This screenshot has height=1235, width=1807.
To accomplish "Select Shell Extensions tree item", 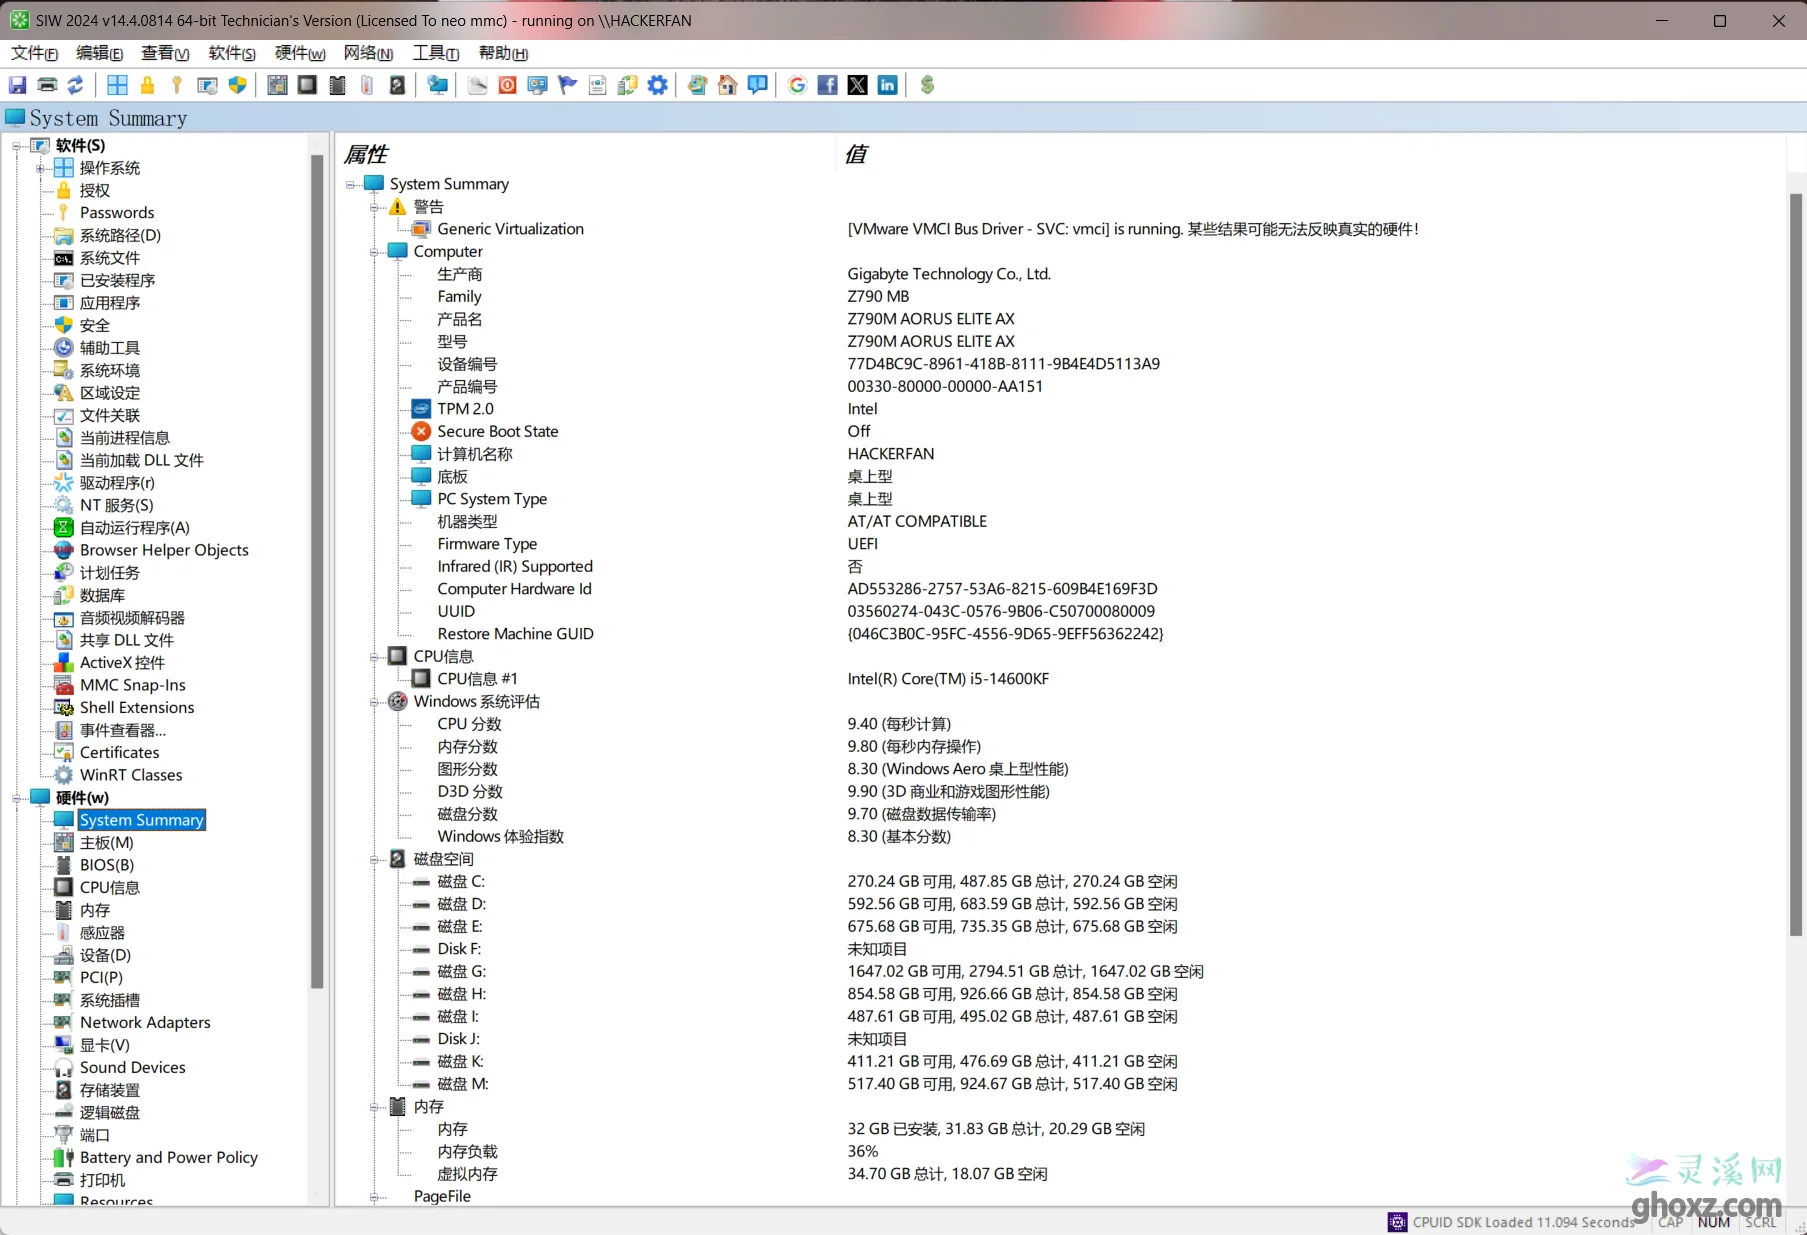I will coord(137,708).
